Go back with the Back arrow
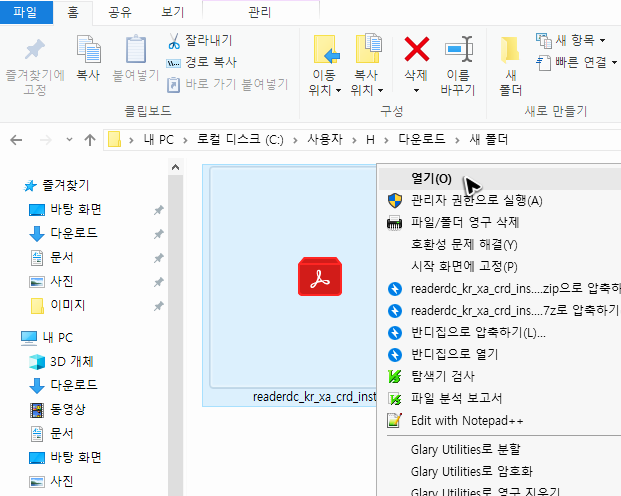The height and width of the screenshot is (496, 621). point(16,140)
